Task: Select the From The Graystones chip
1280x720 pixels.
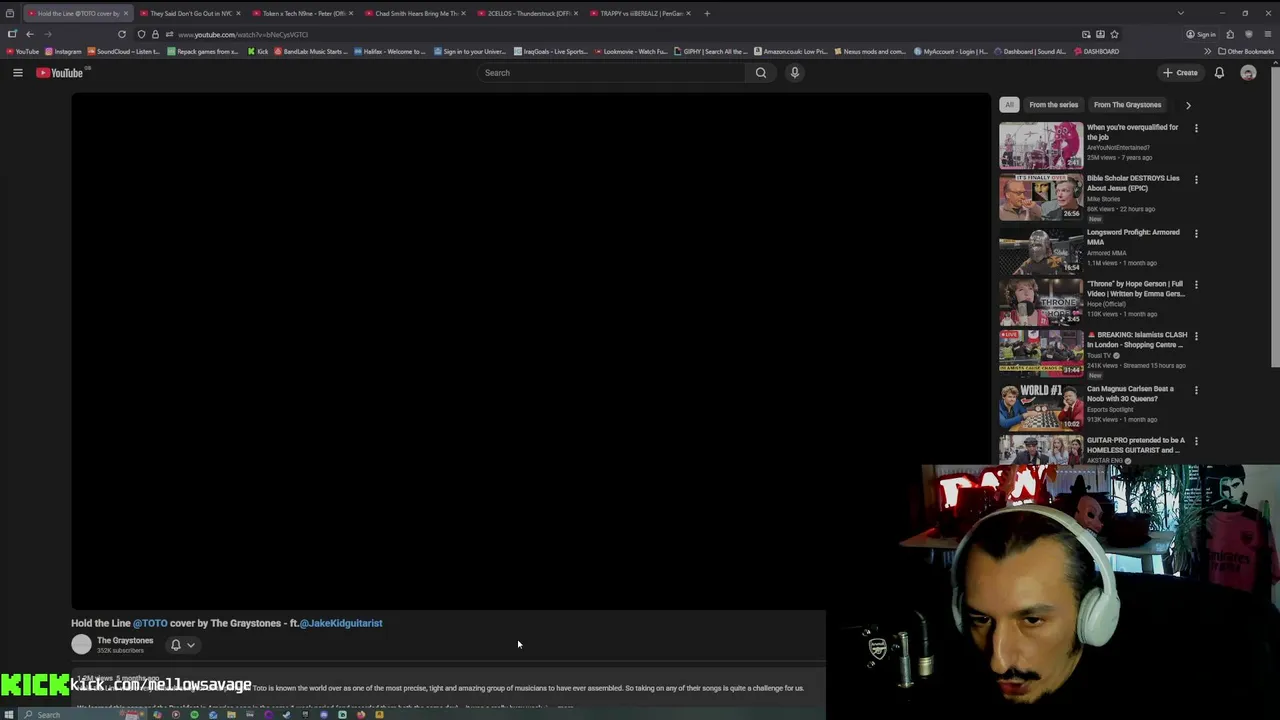Action: click(1127, 104)
